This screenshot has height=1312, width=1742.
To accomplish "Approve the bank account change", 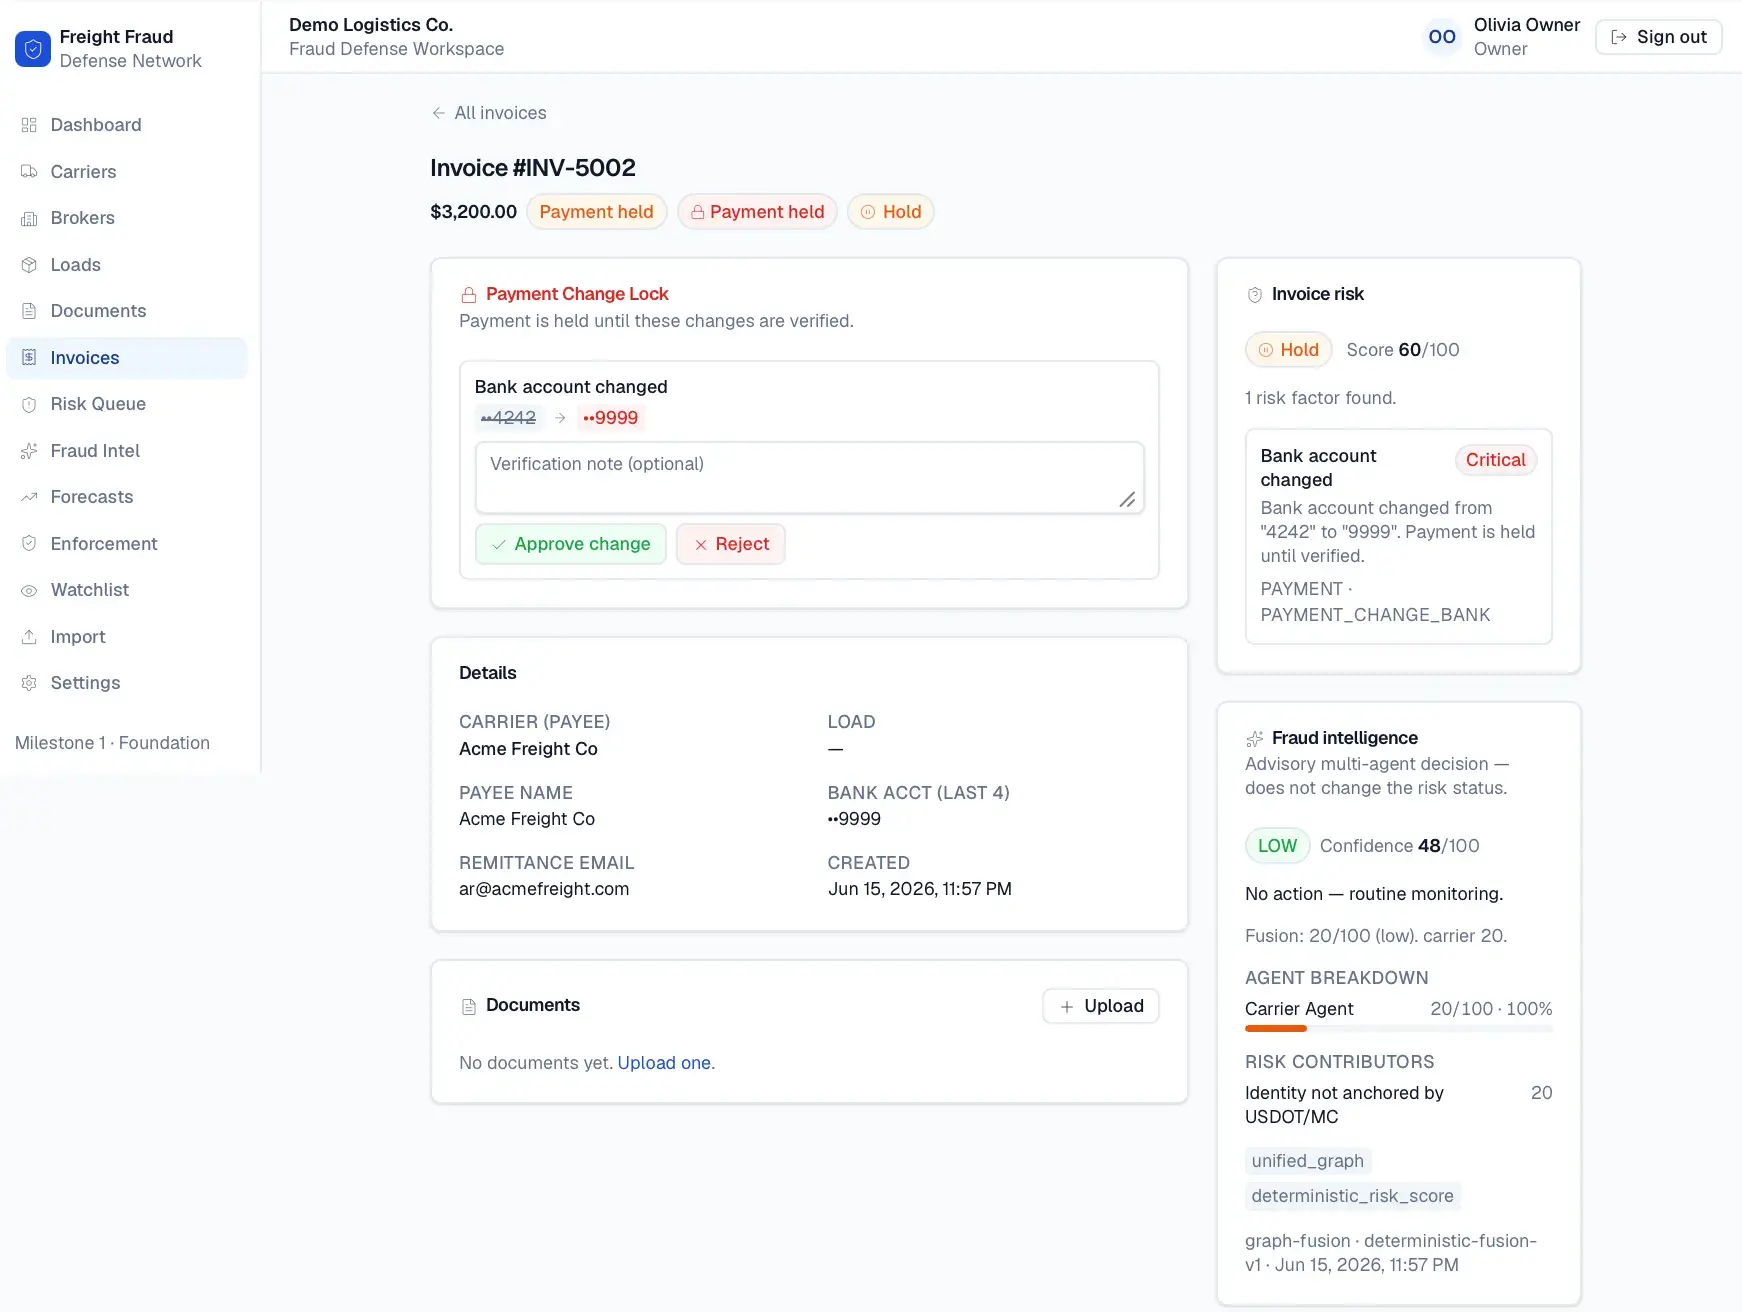I will [571, 544].
